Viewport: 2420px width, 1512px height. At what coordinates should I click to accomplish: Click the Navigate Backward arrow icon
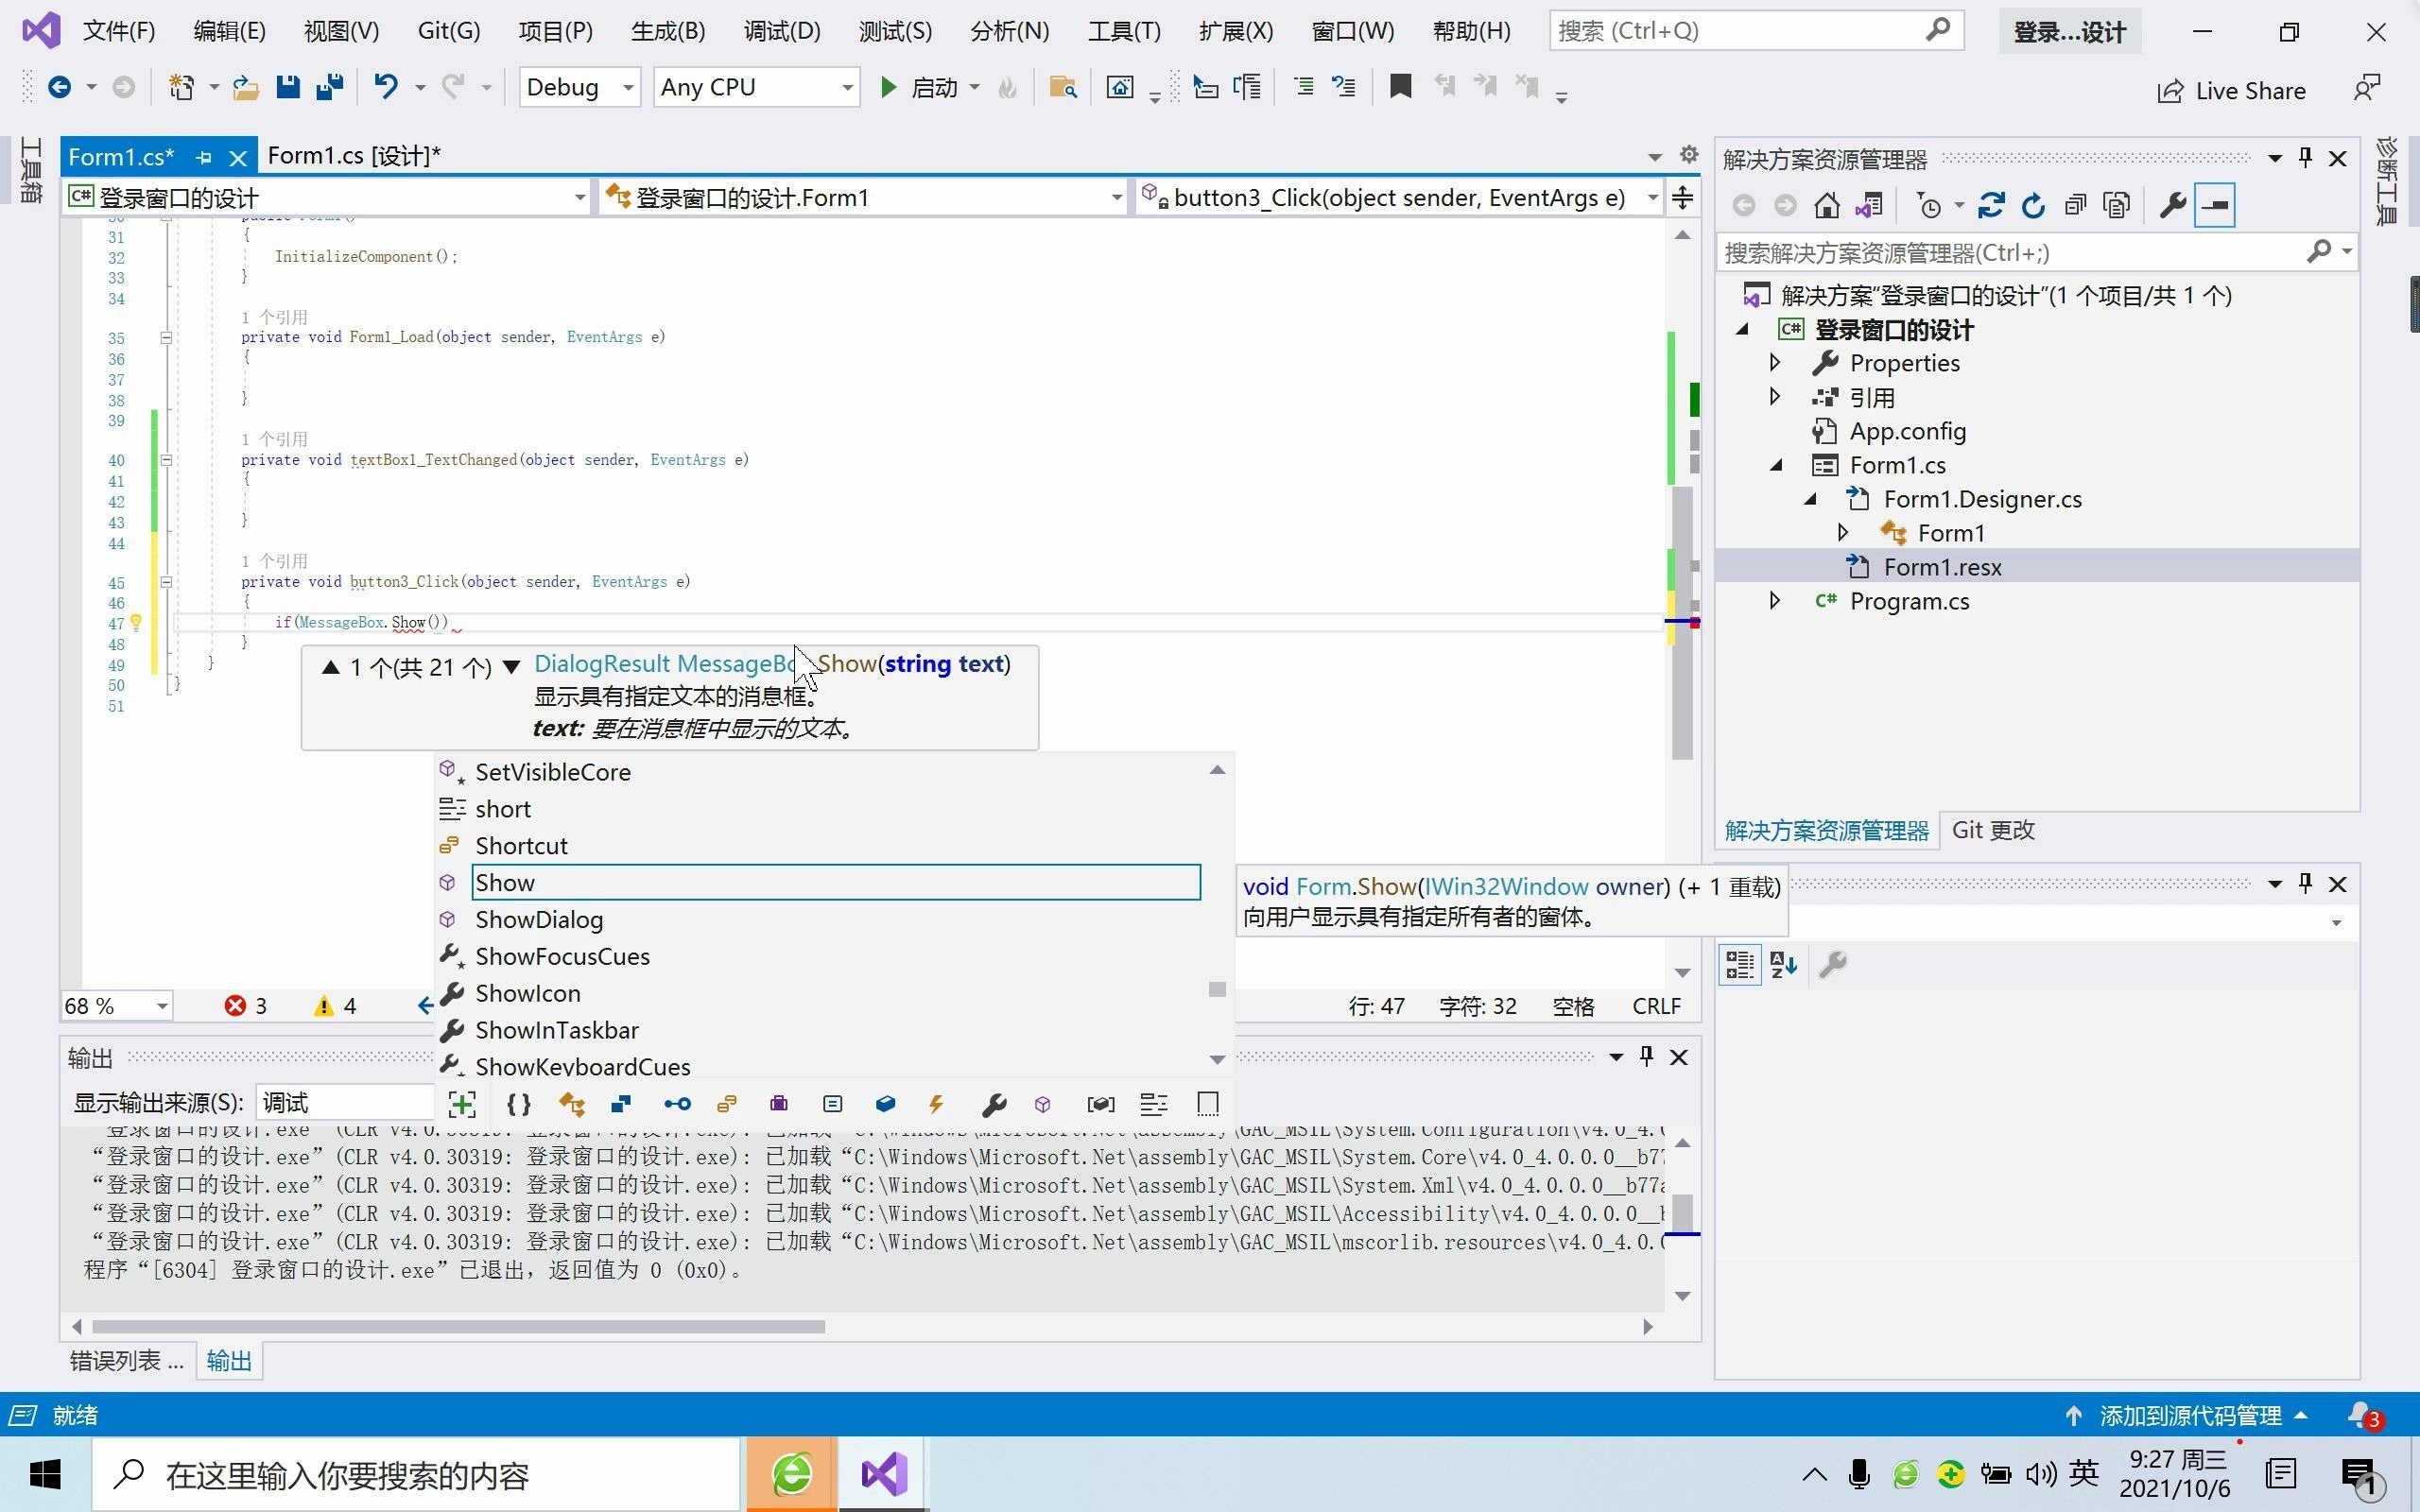pos(59,88)
